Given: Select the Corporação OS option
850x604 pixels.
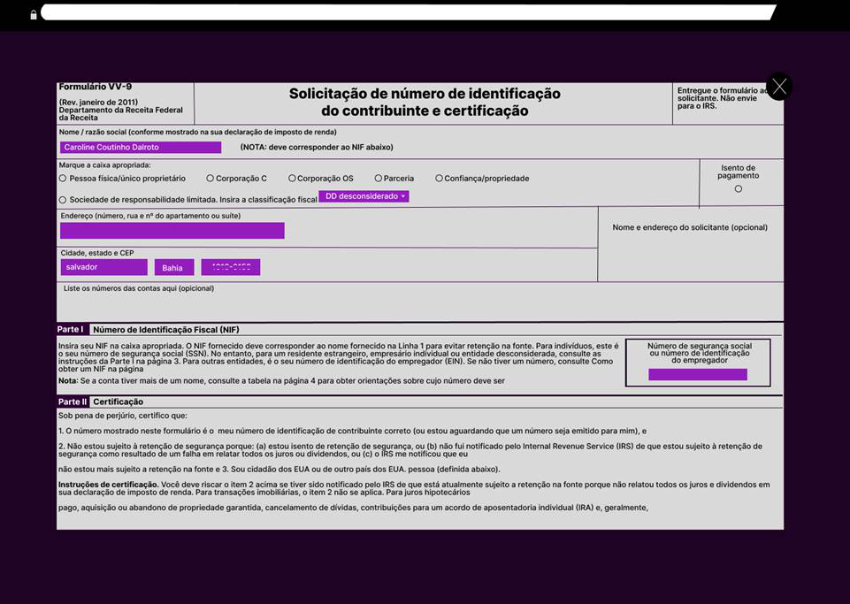Looking at the screenshot, I should (290, 178).
